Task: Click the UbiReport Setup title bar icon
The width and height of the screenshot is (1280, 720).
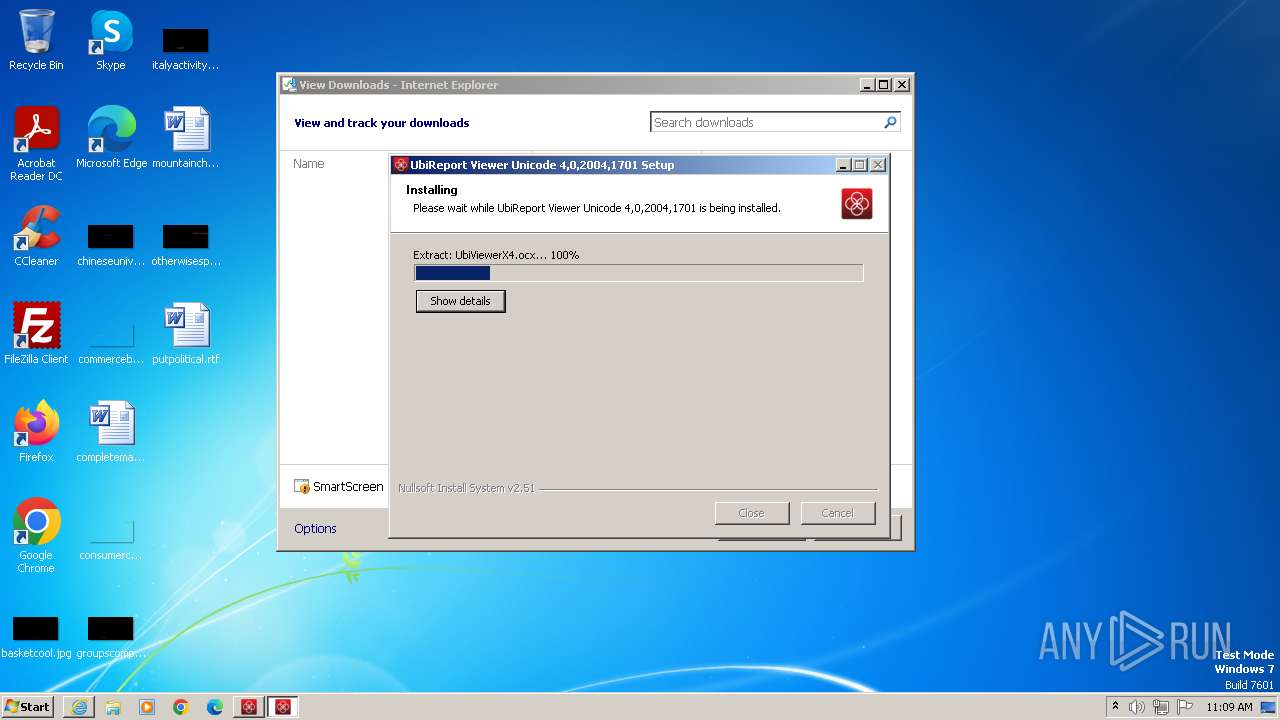Action: point(401,165)
